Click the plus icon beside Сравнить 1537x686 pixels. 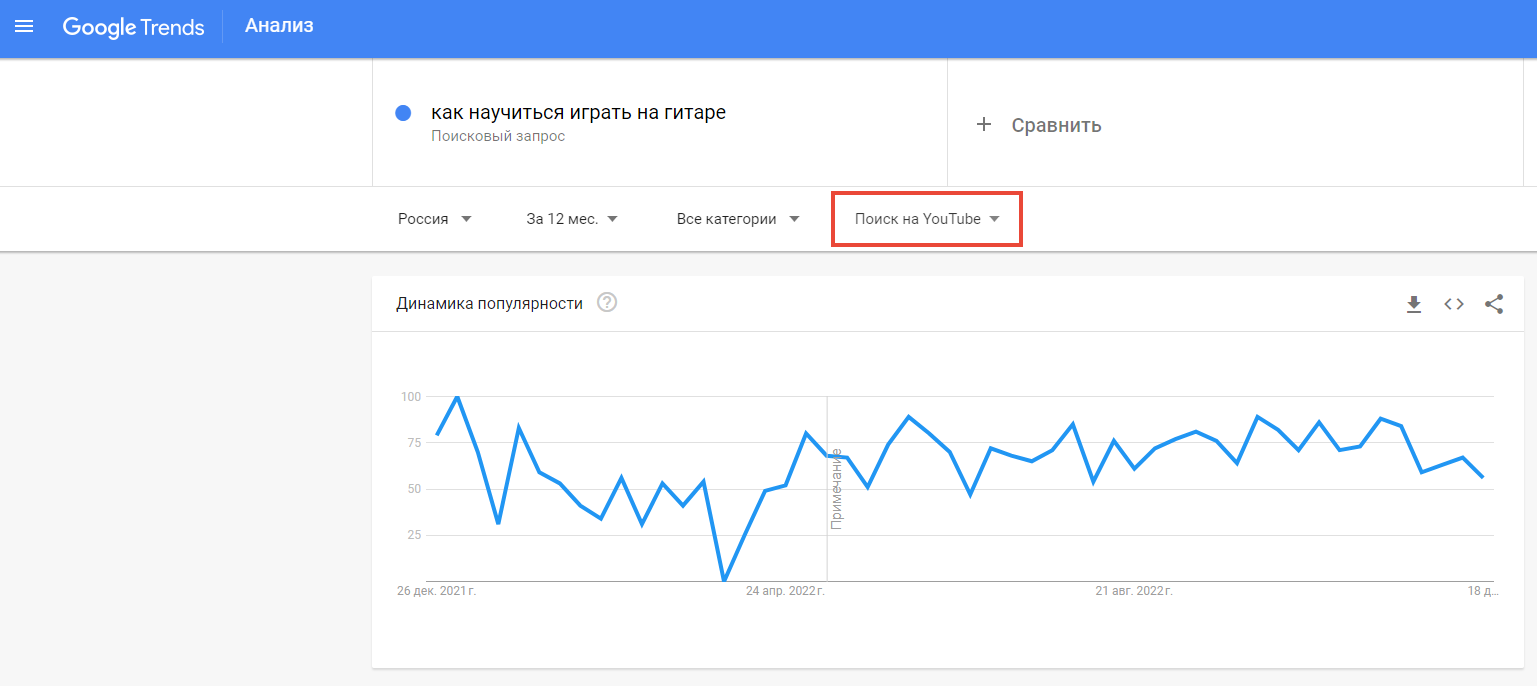(x=984, y=124)
